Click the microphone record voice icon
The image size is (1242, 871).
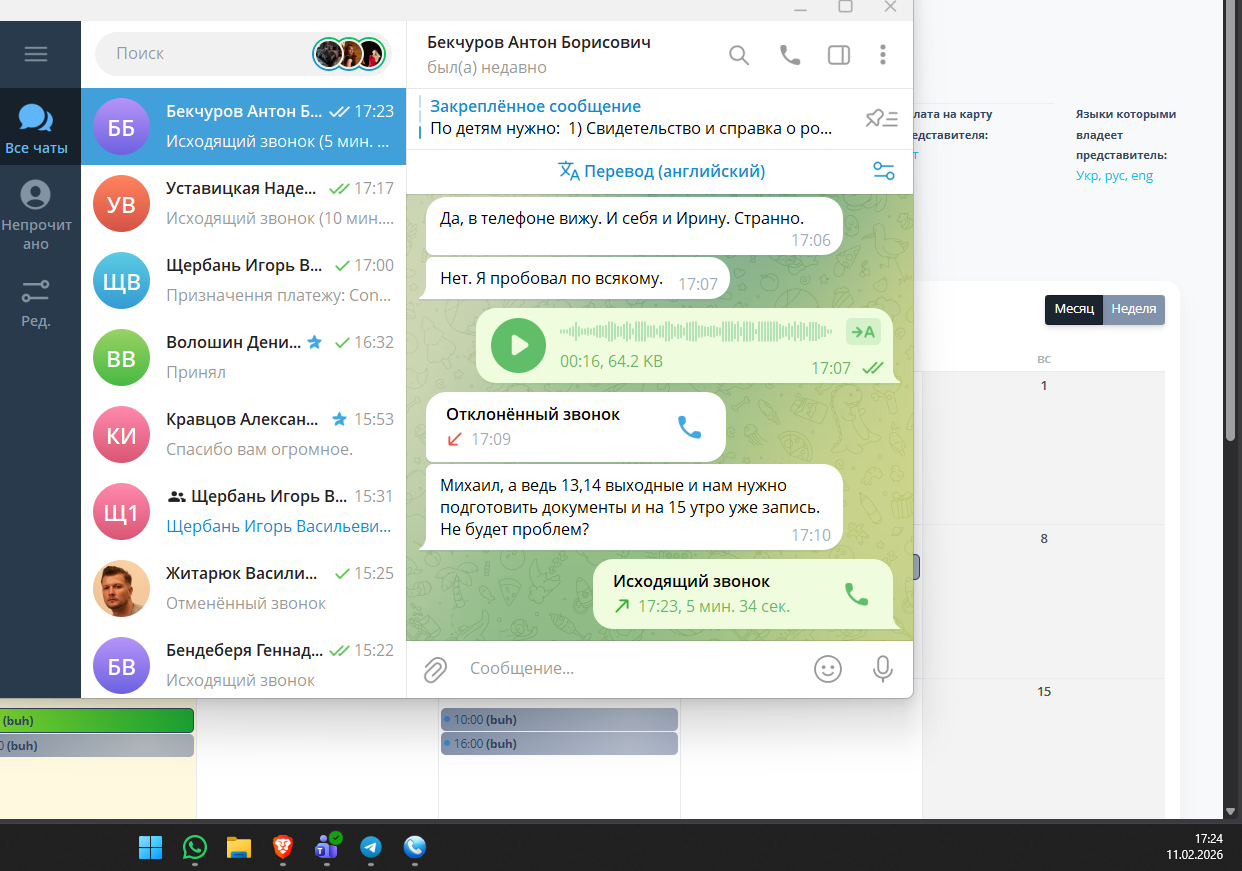point(883,669)
